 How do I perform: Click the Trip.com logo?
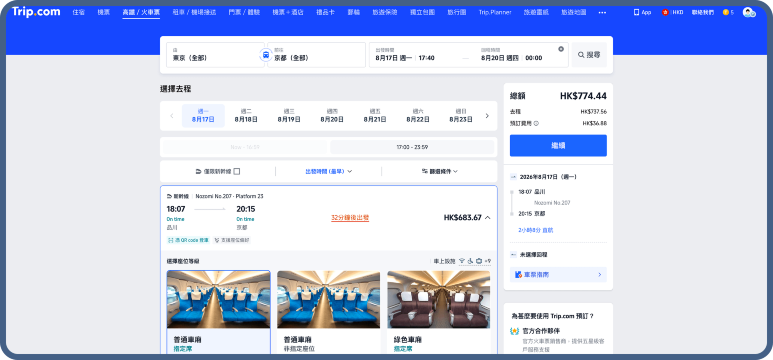pyautogui.click(x=36, y=12)
